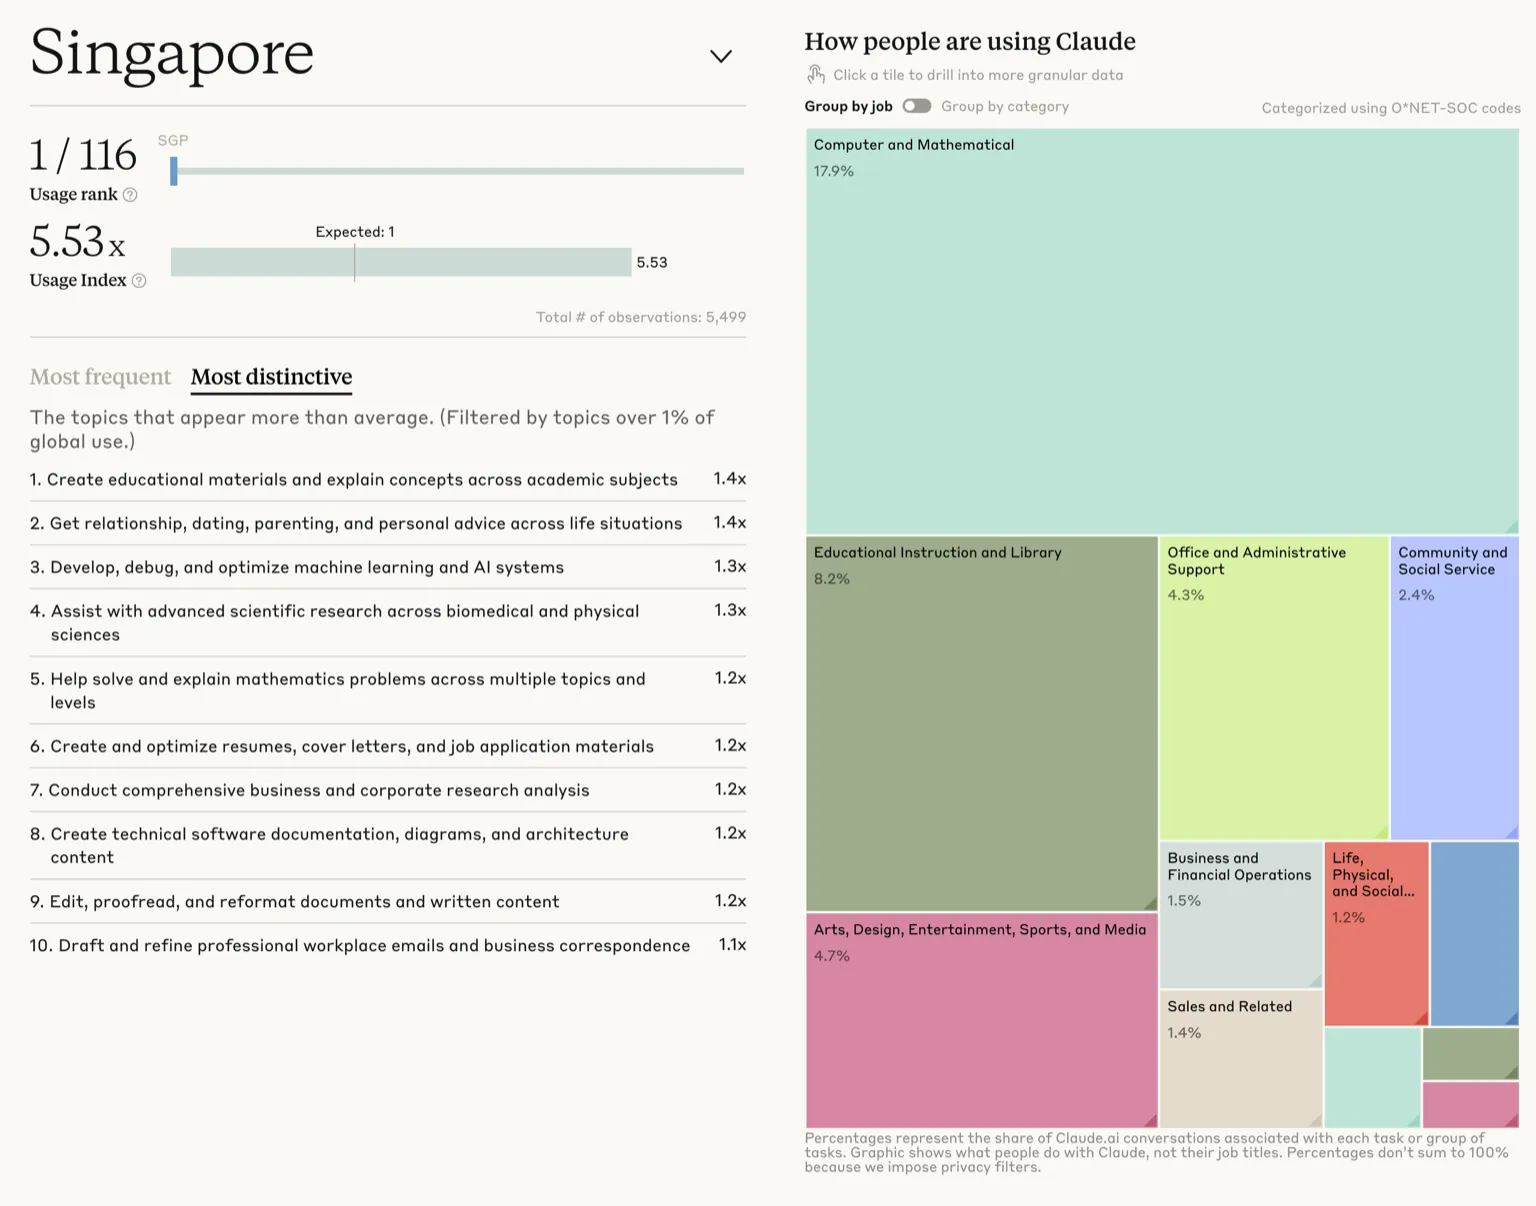Screen dimensions: 1536x1206
Task: Toggle the Group by job/category switch
Action: click(x=916, y=106)
